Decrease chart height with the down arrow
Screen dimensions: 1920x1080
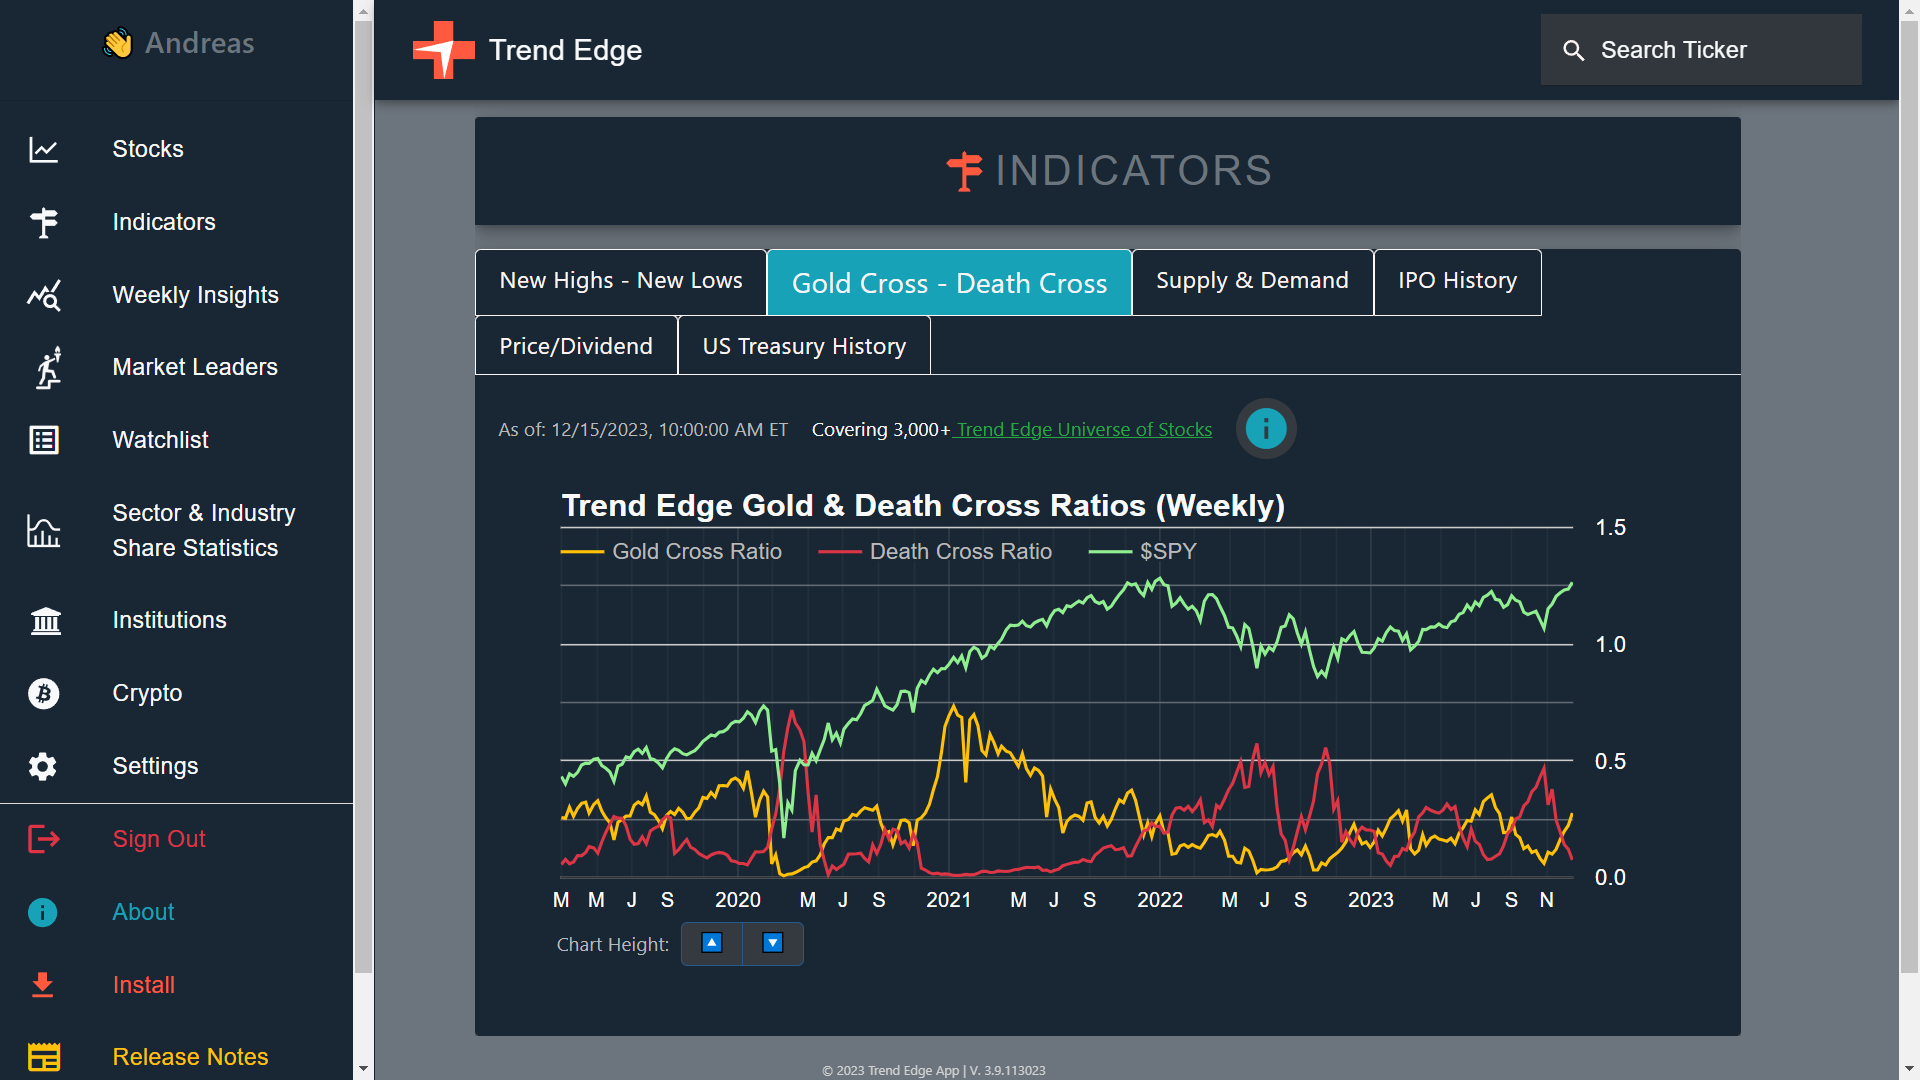772,943
